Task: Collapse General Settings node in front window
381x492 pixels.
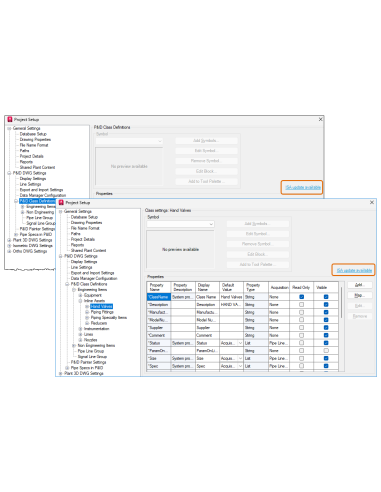Action: pos(60,211)
